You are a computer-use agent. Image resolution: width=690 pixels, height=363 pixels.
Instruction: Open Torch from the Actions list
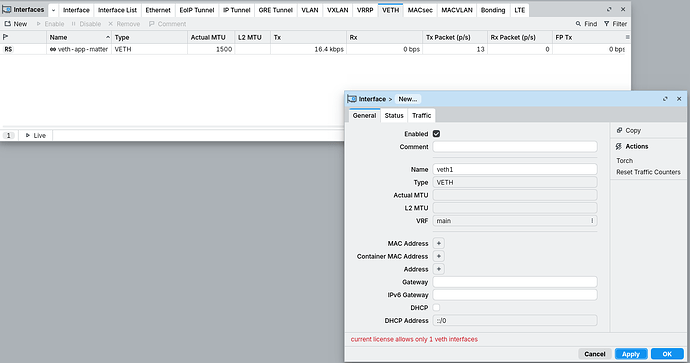(x=624, y=161)
